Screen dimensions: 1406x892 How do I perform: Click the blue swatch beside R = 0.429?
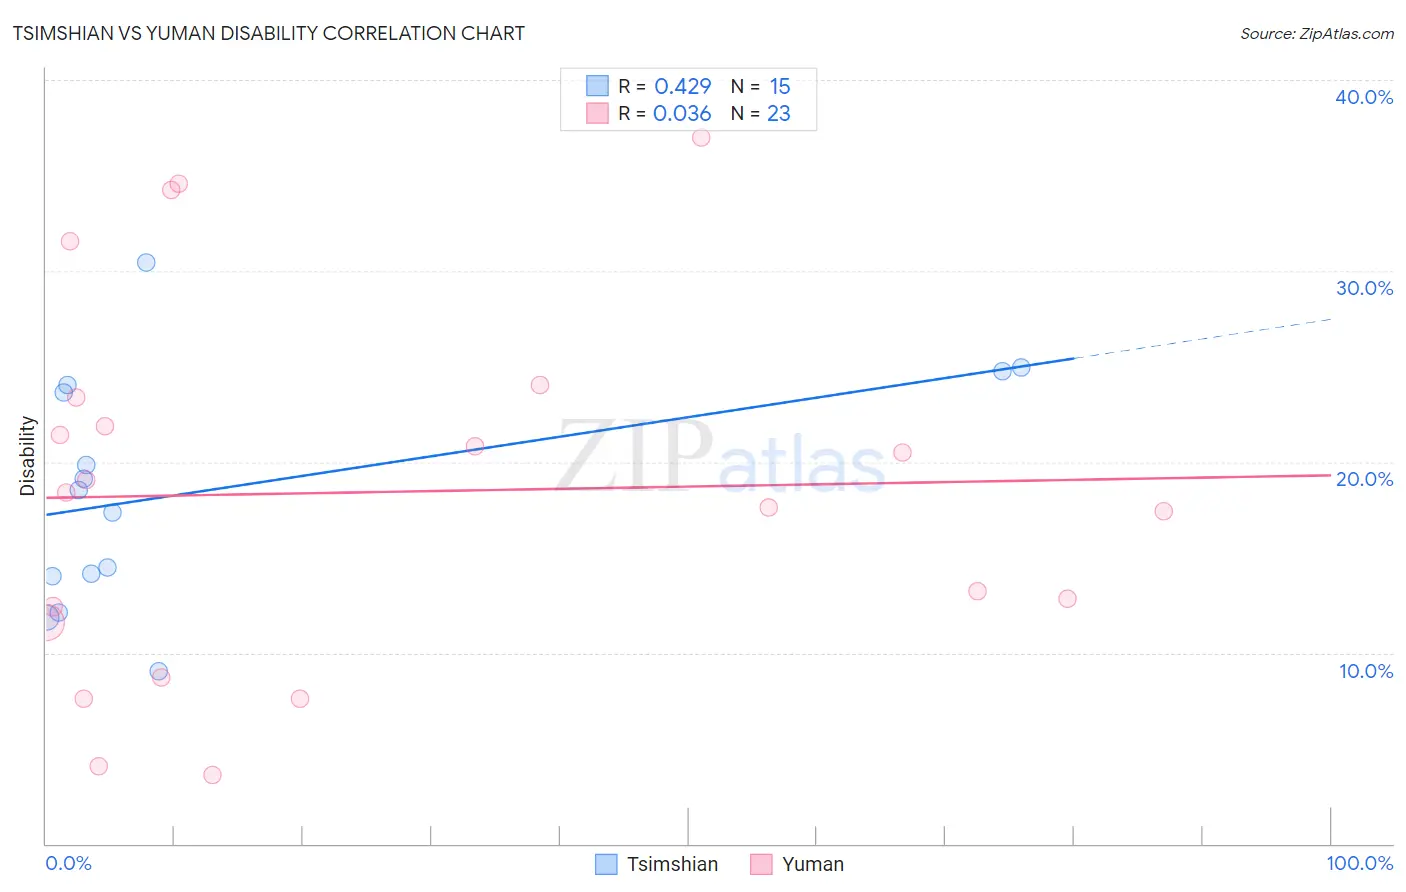pos(597,86)
